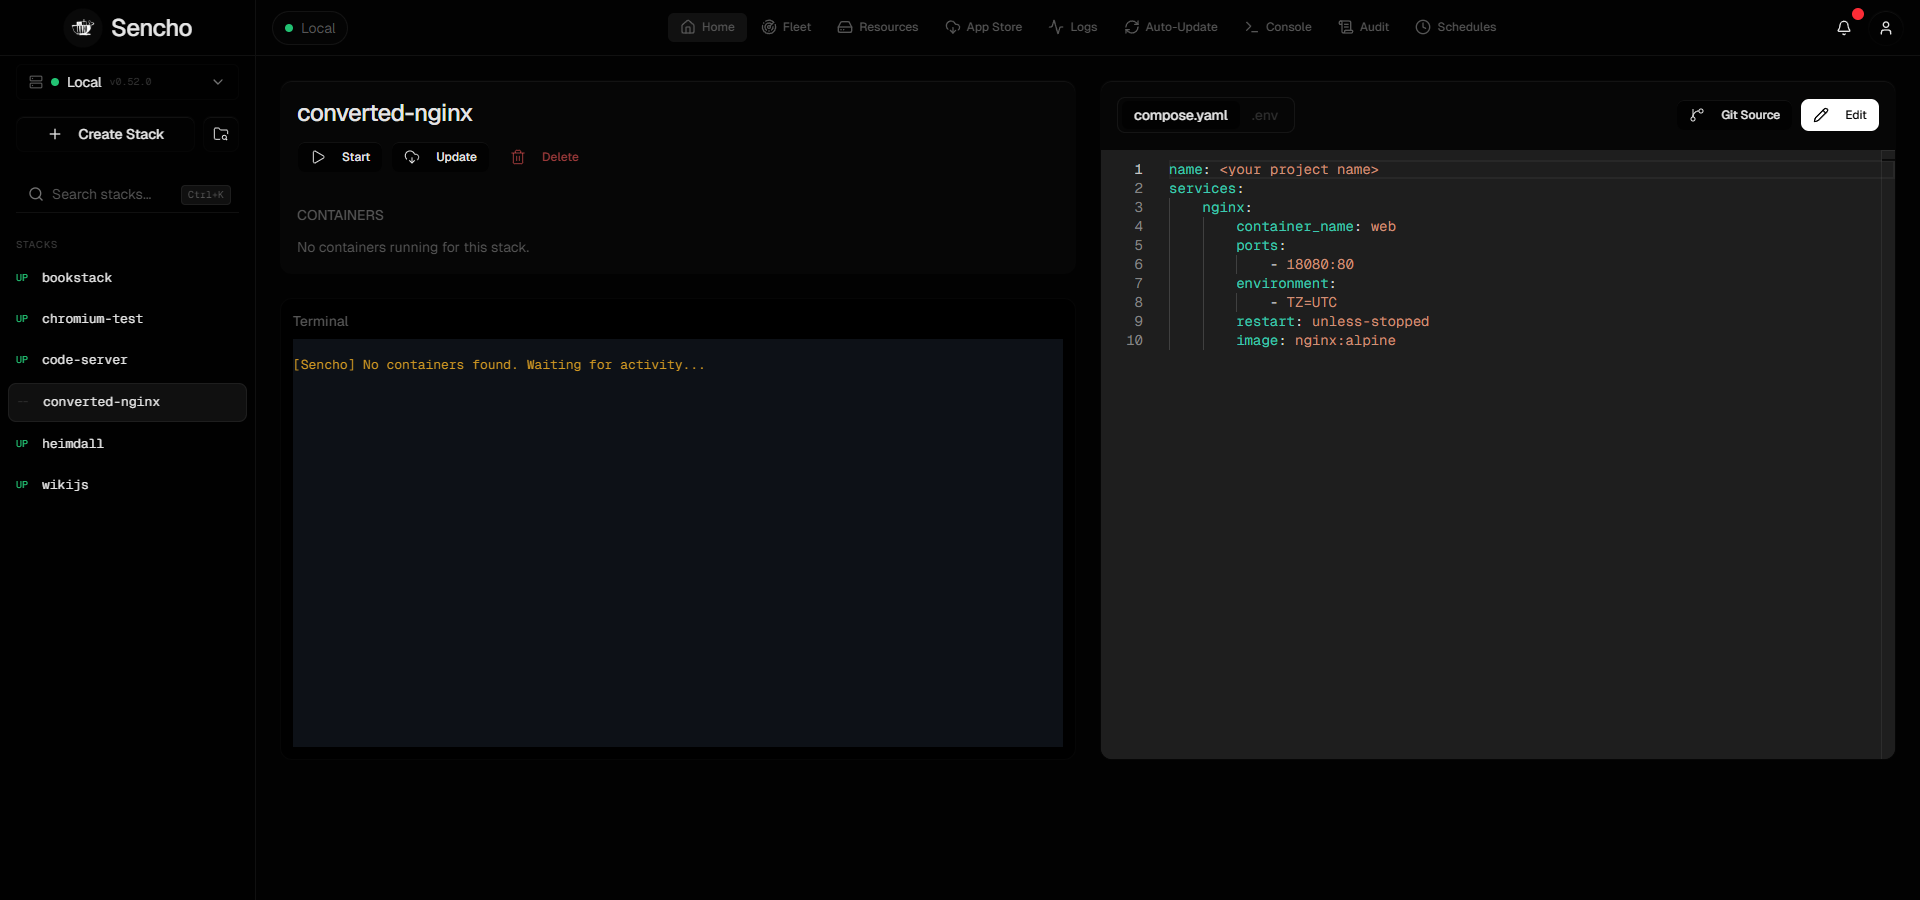Open the user profile icon
This screenshot has width=1920, height=900.
click(x=1886, y=28)
